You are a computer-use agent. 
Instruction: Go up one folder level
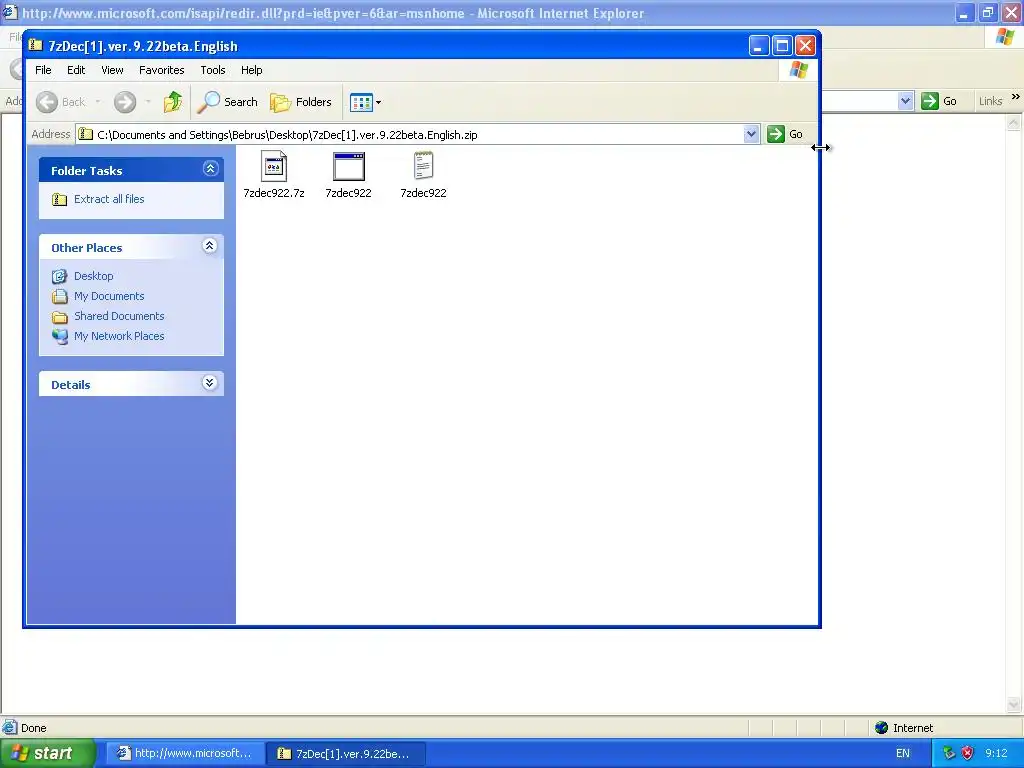tap(173, 102)
